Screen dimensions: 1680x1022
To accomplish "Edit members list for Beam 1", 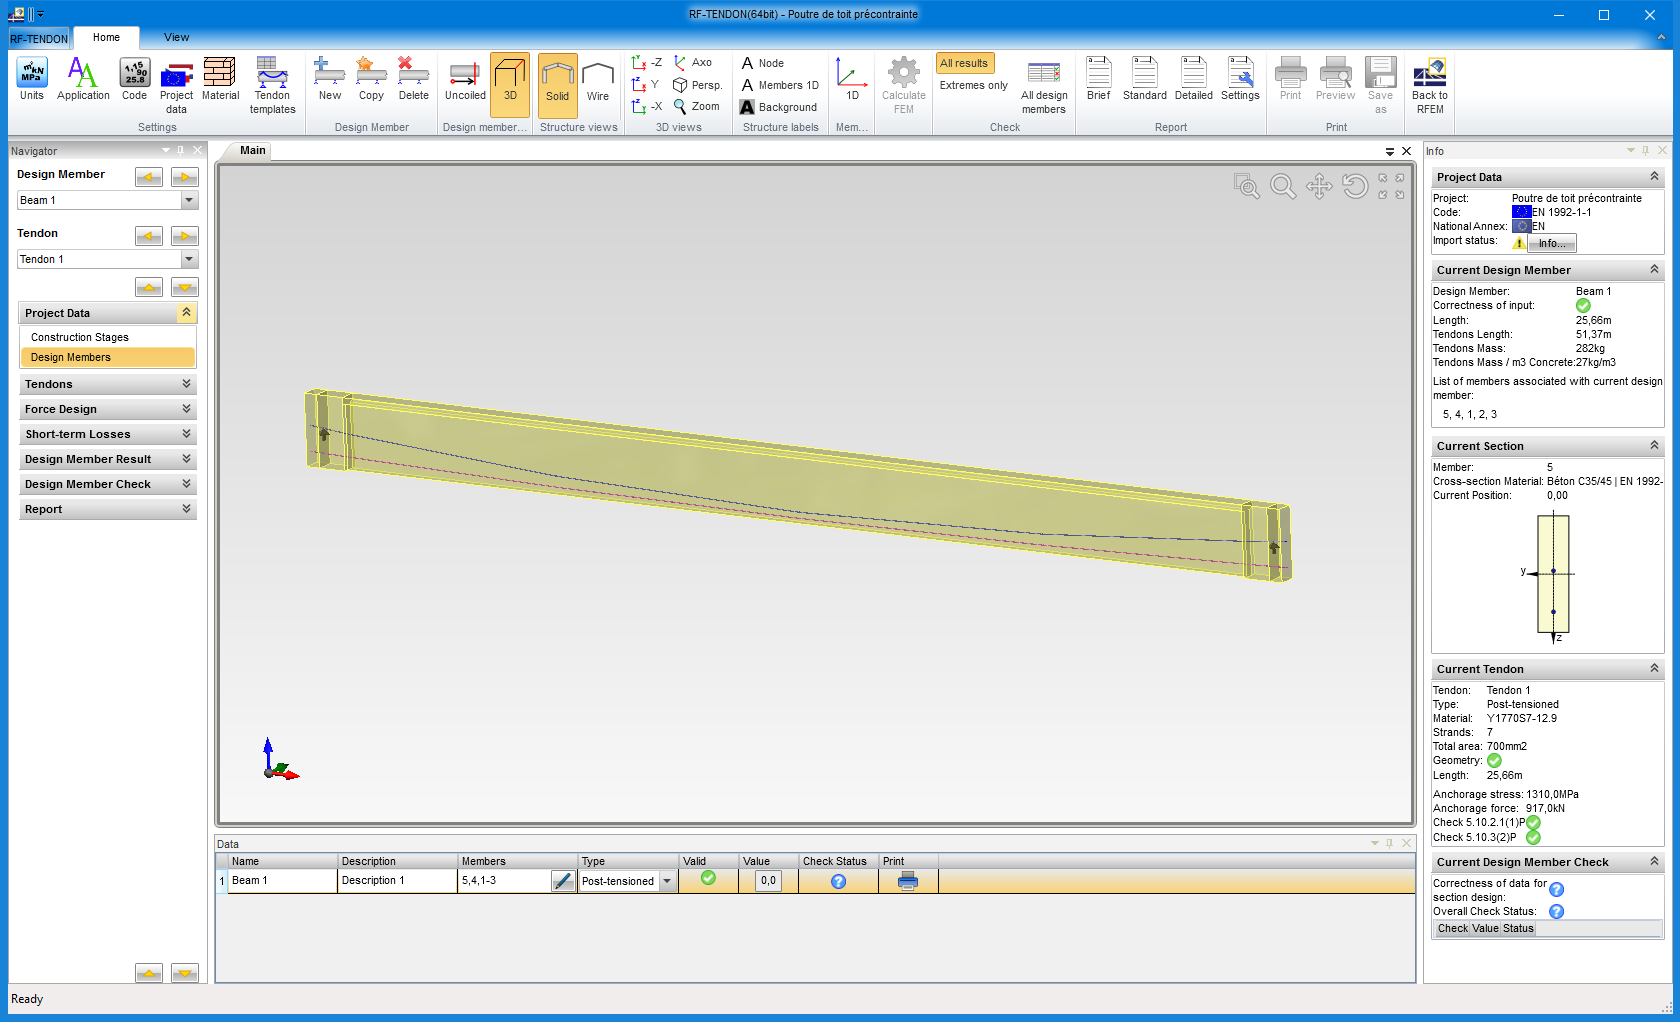I will (563, 881).
